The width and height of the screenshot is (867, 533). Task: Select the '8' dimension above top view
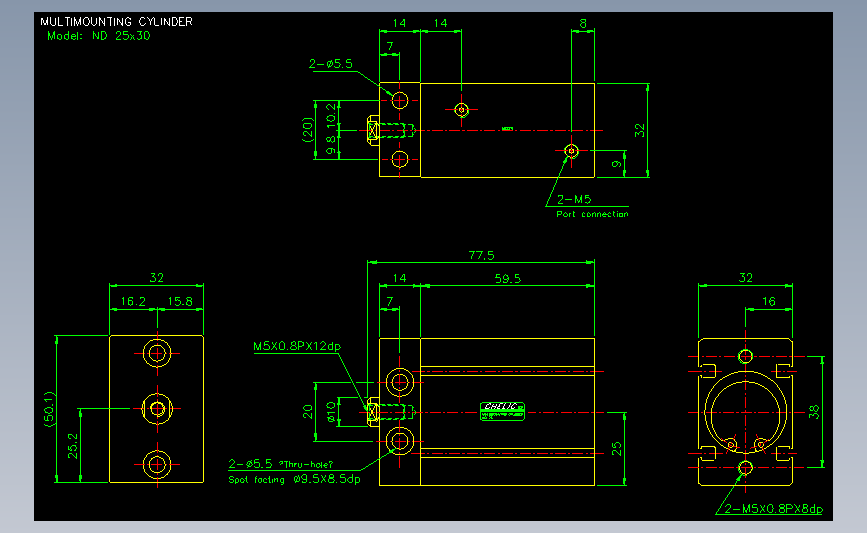click(x=583, y=23)
